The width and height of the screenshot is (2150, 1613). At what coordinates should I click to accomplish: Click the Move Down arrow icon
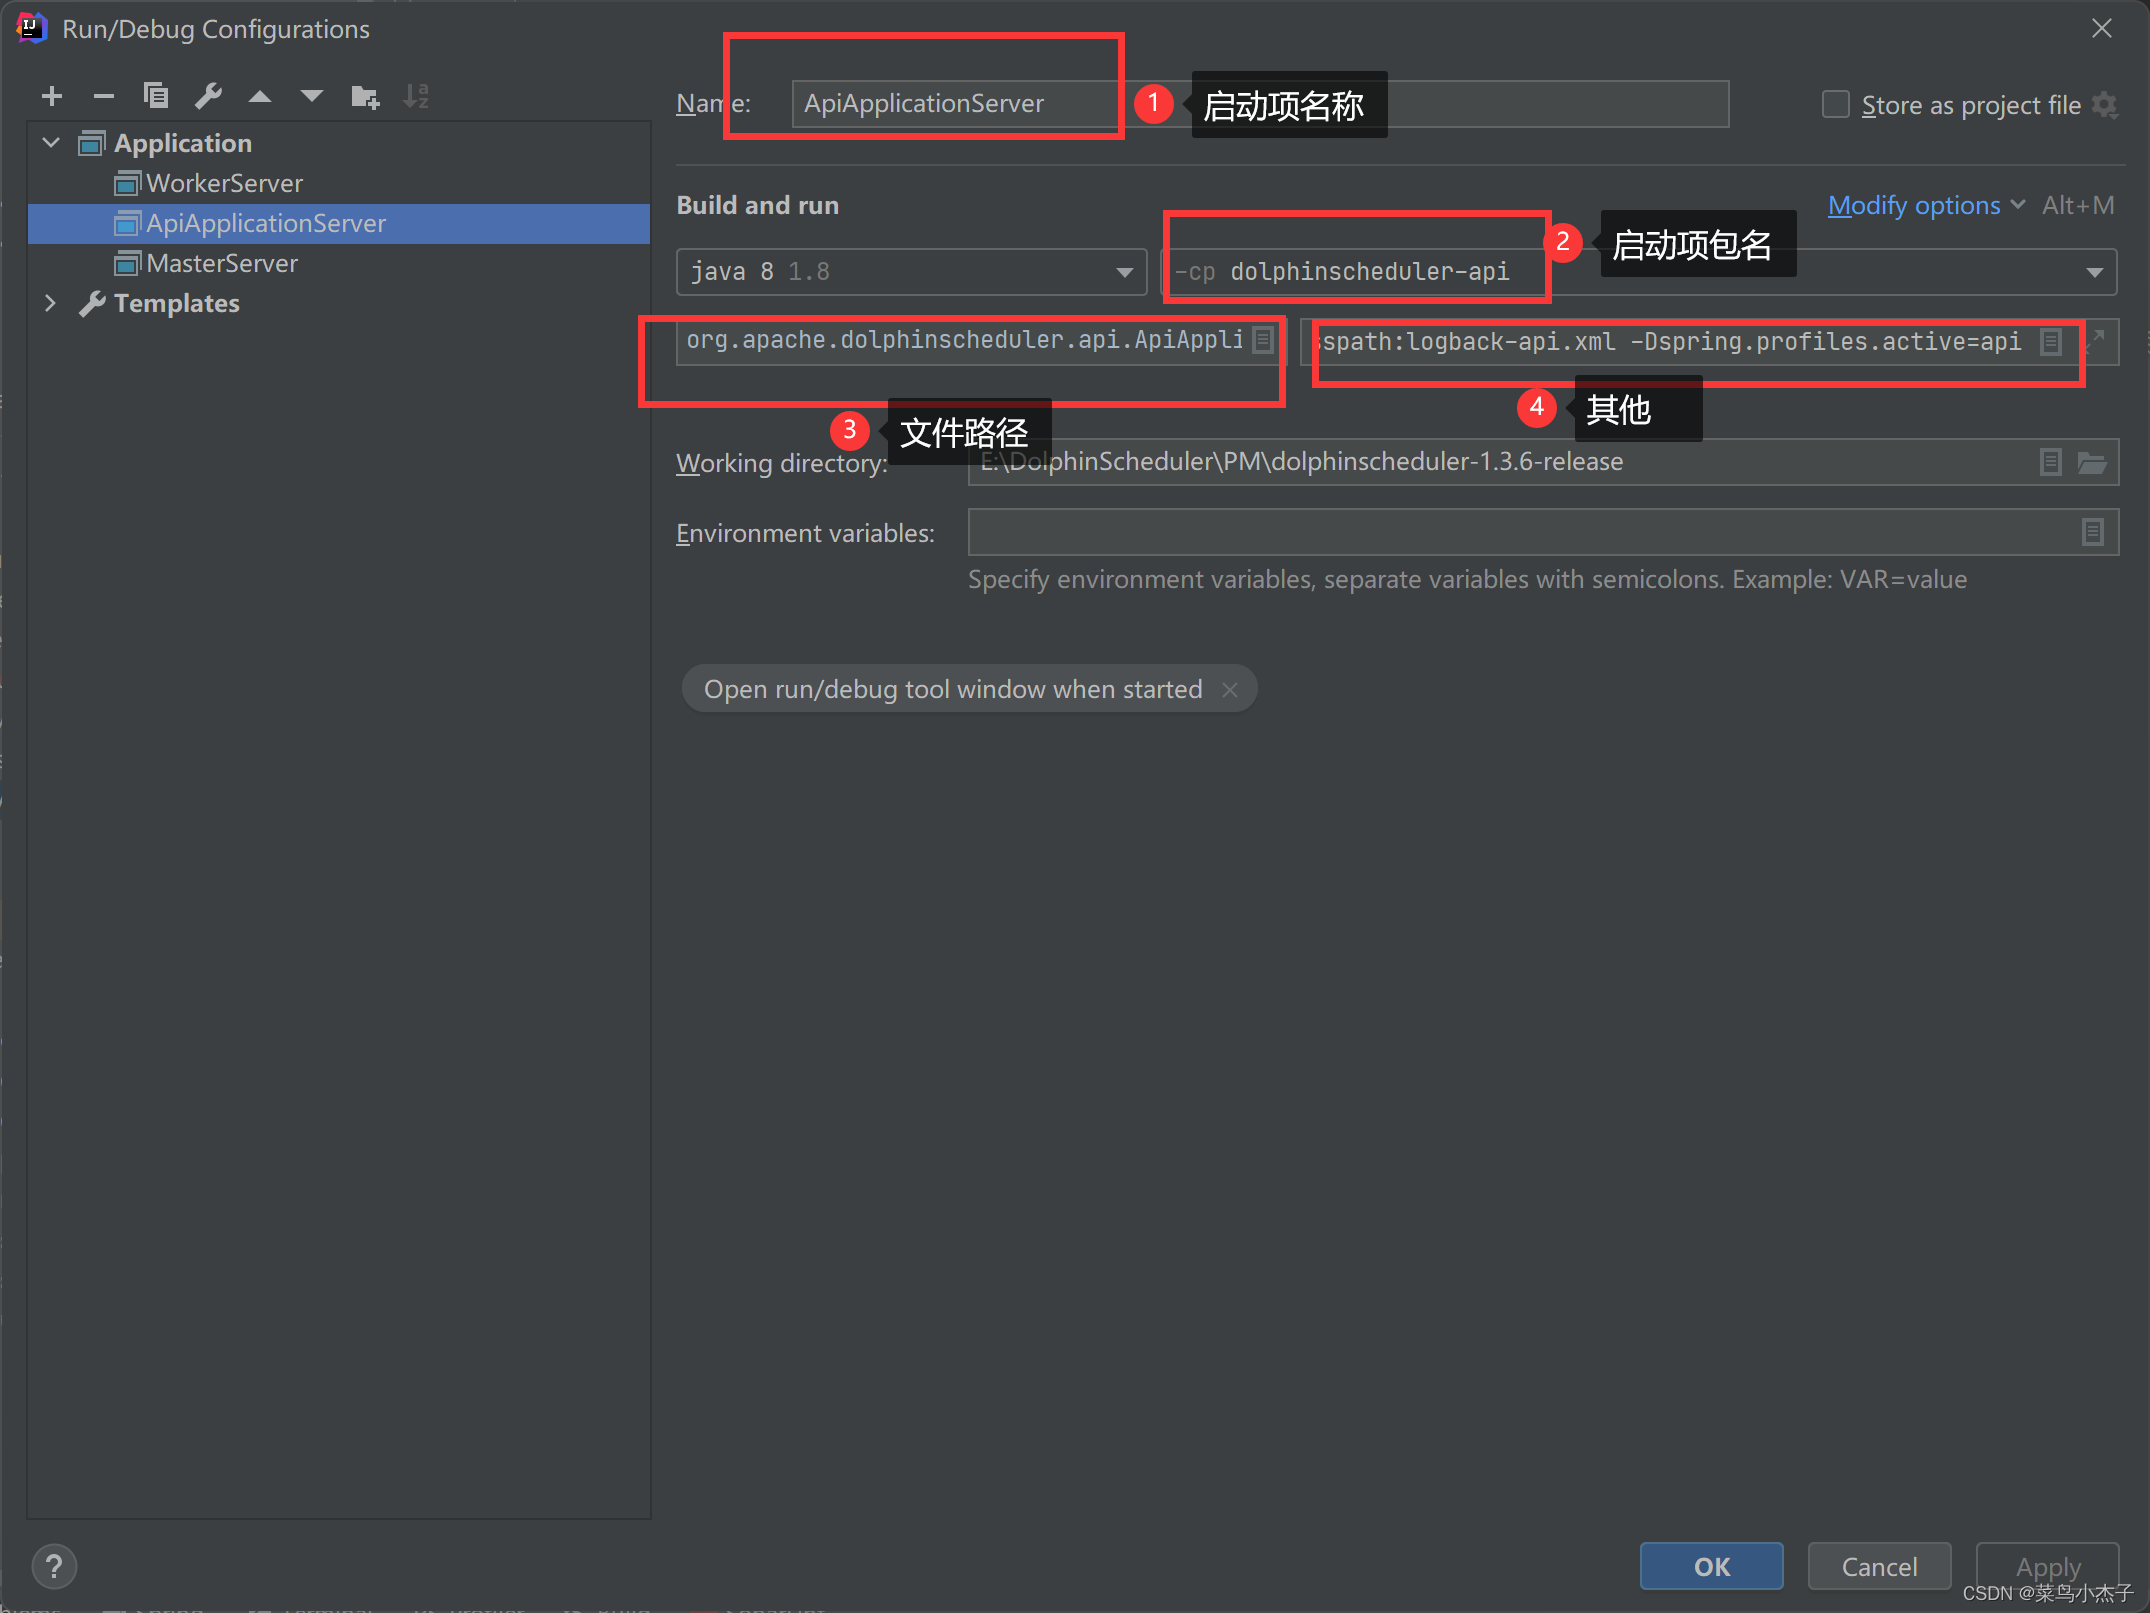click(x=312, y=96)
